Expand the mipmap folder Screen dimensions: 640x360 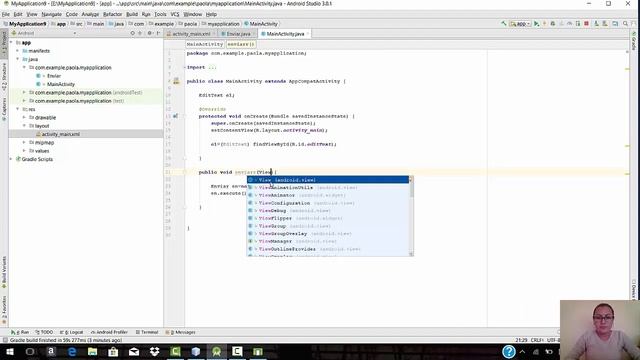pyautogui.click(x=24, y=142)
